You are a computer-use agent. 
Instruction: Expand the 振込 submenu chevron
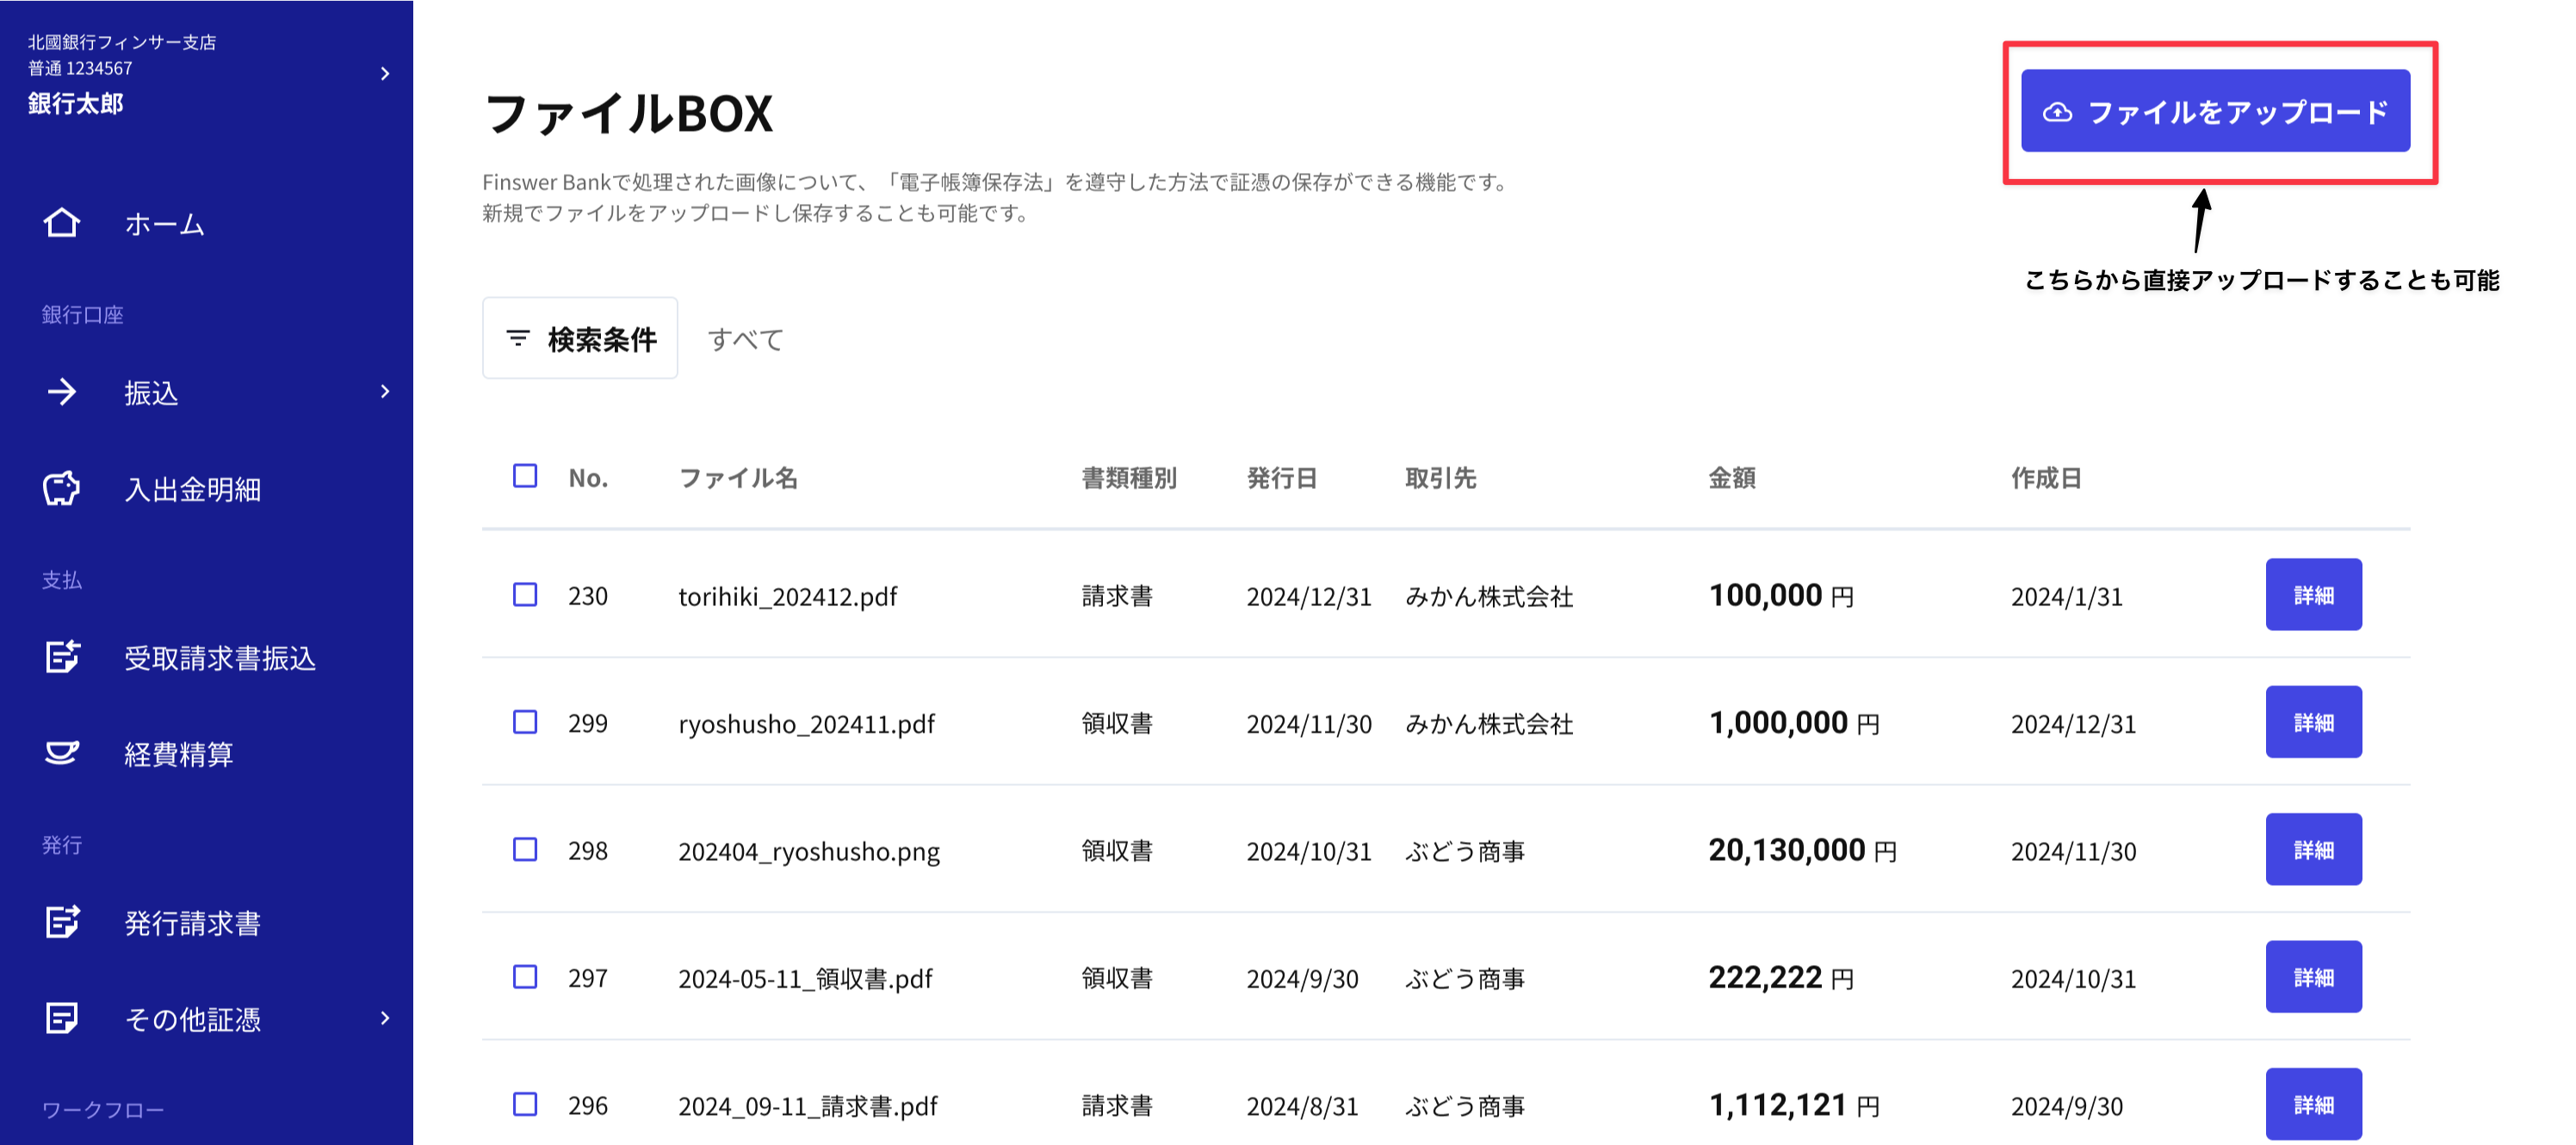(385, 392)
